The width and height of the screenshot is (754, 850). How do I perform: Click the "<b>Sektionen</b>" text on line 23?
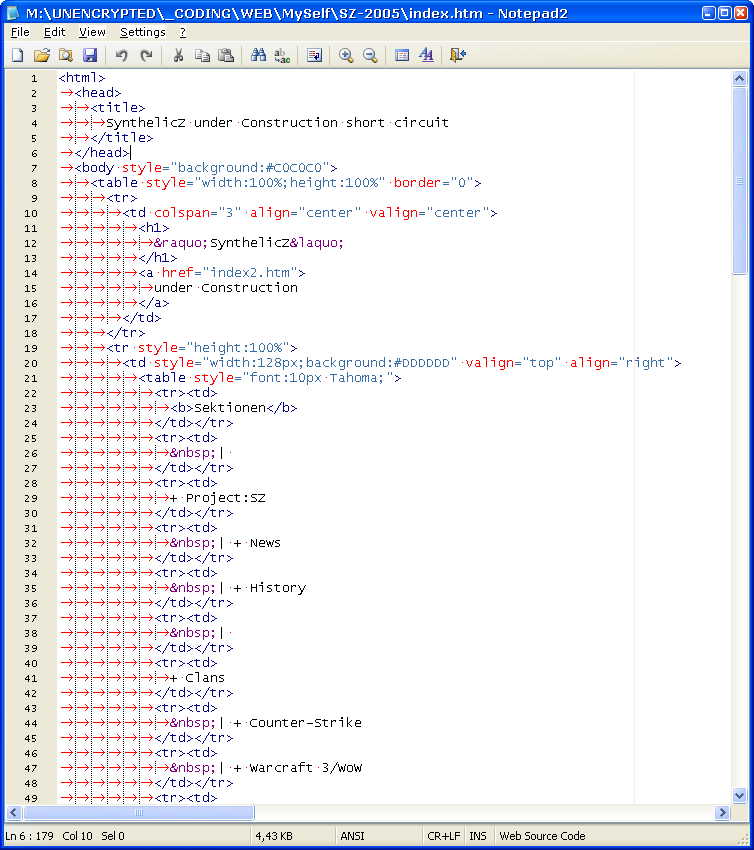[x=234, y=408]
